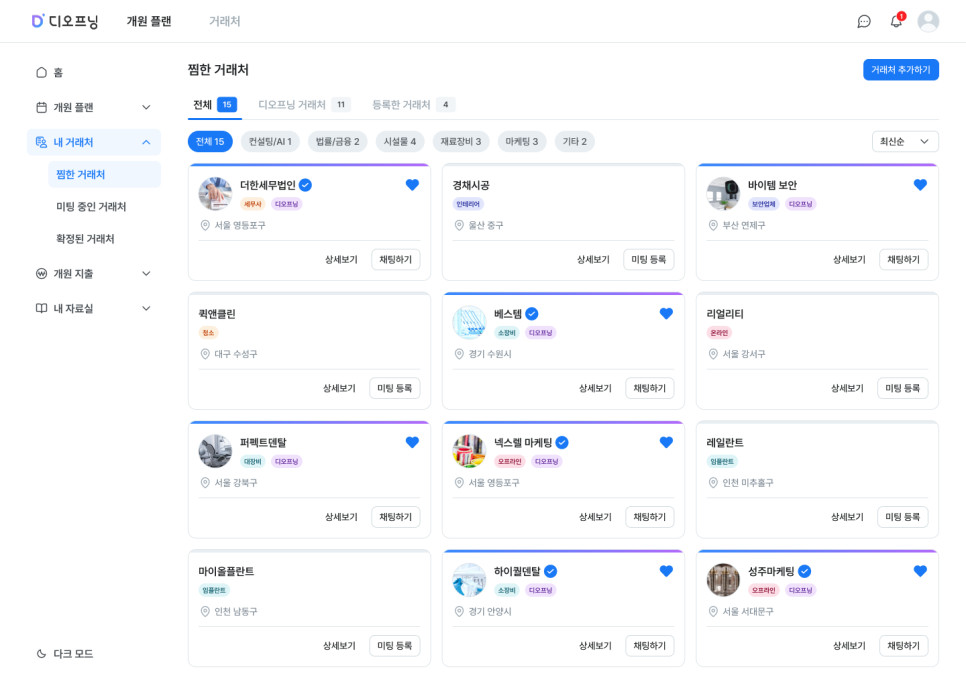Expand the 개원 플랜 sidebar chevron

(146, 107)
